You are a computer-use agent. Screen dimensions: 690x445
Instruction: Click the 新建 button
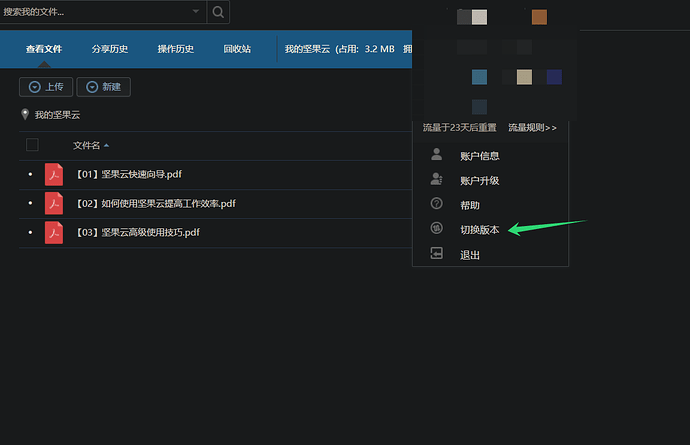click(103, 87)
